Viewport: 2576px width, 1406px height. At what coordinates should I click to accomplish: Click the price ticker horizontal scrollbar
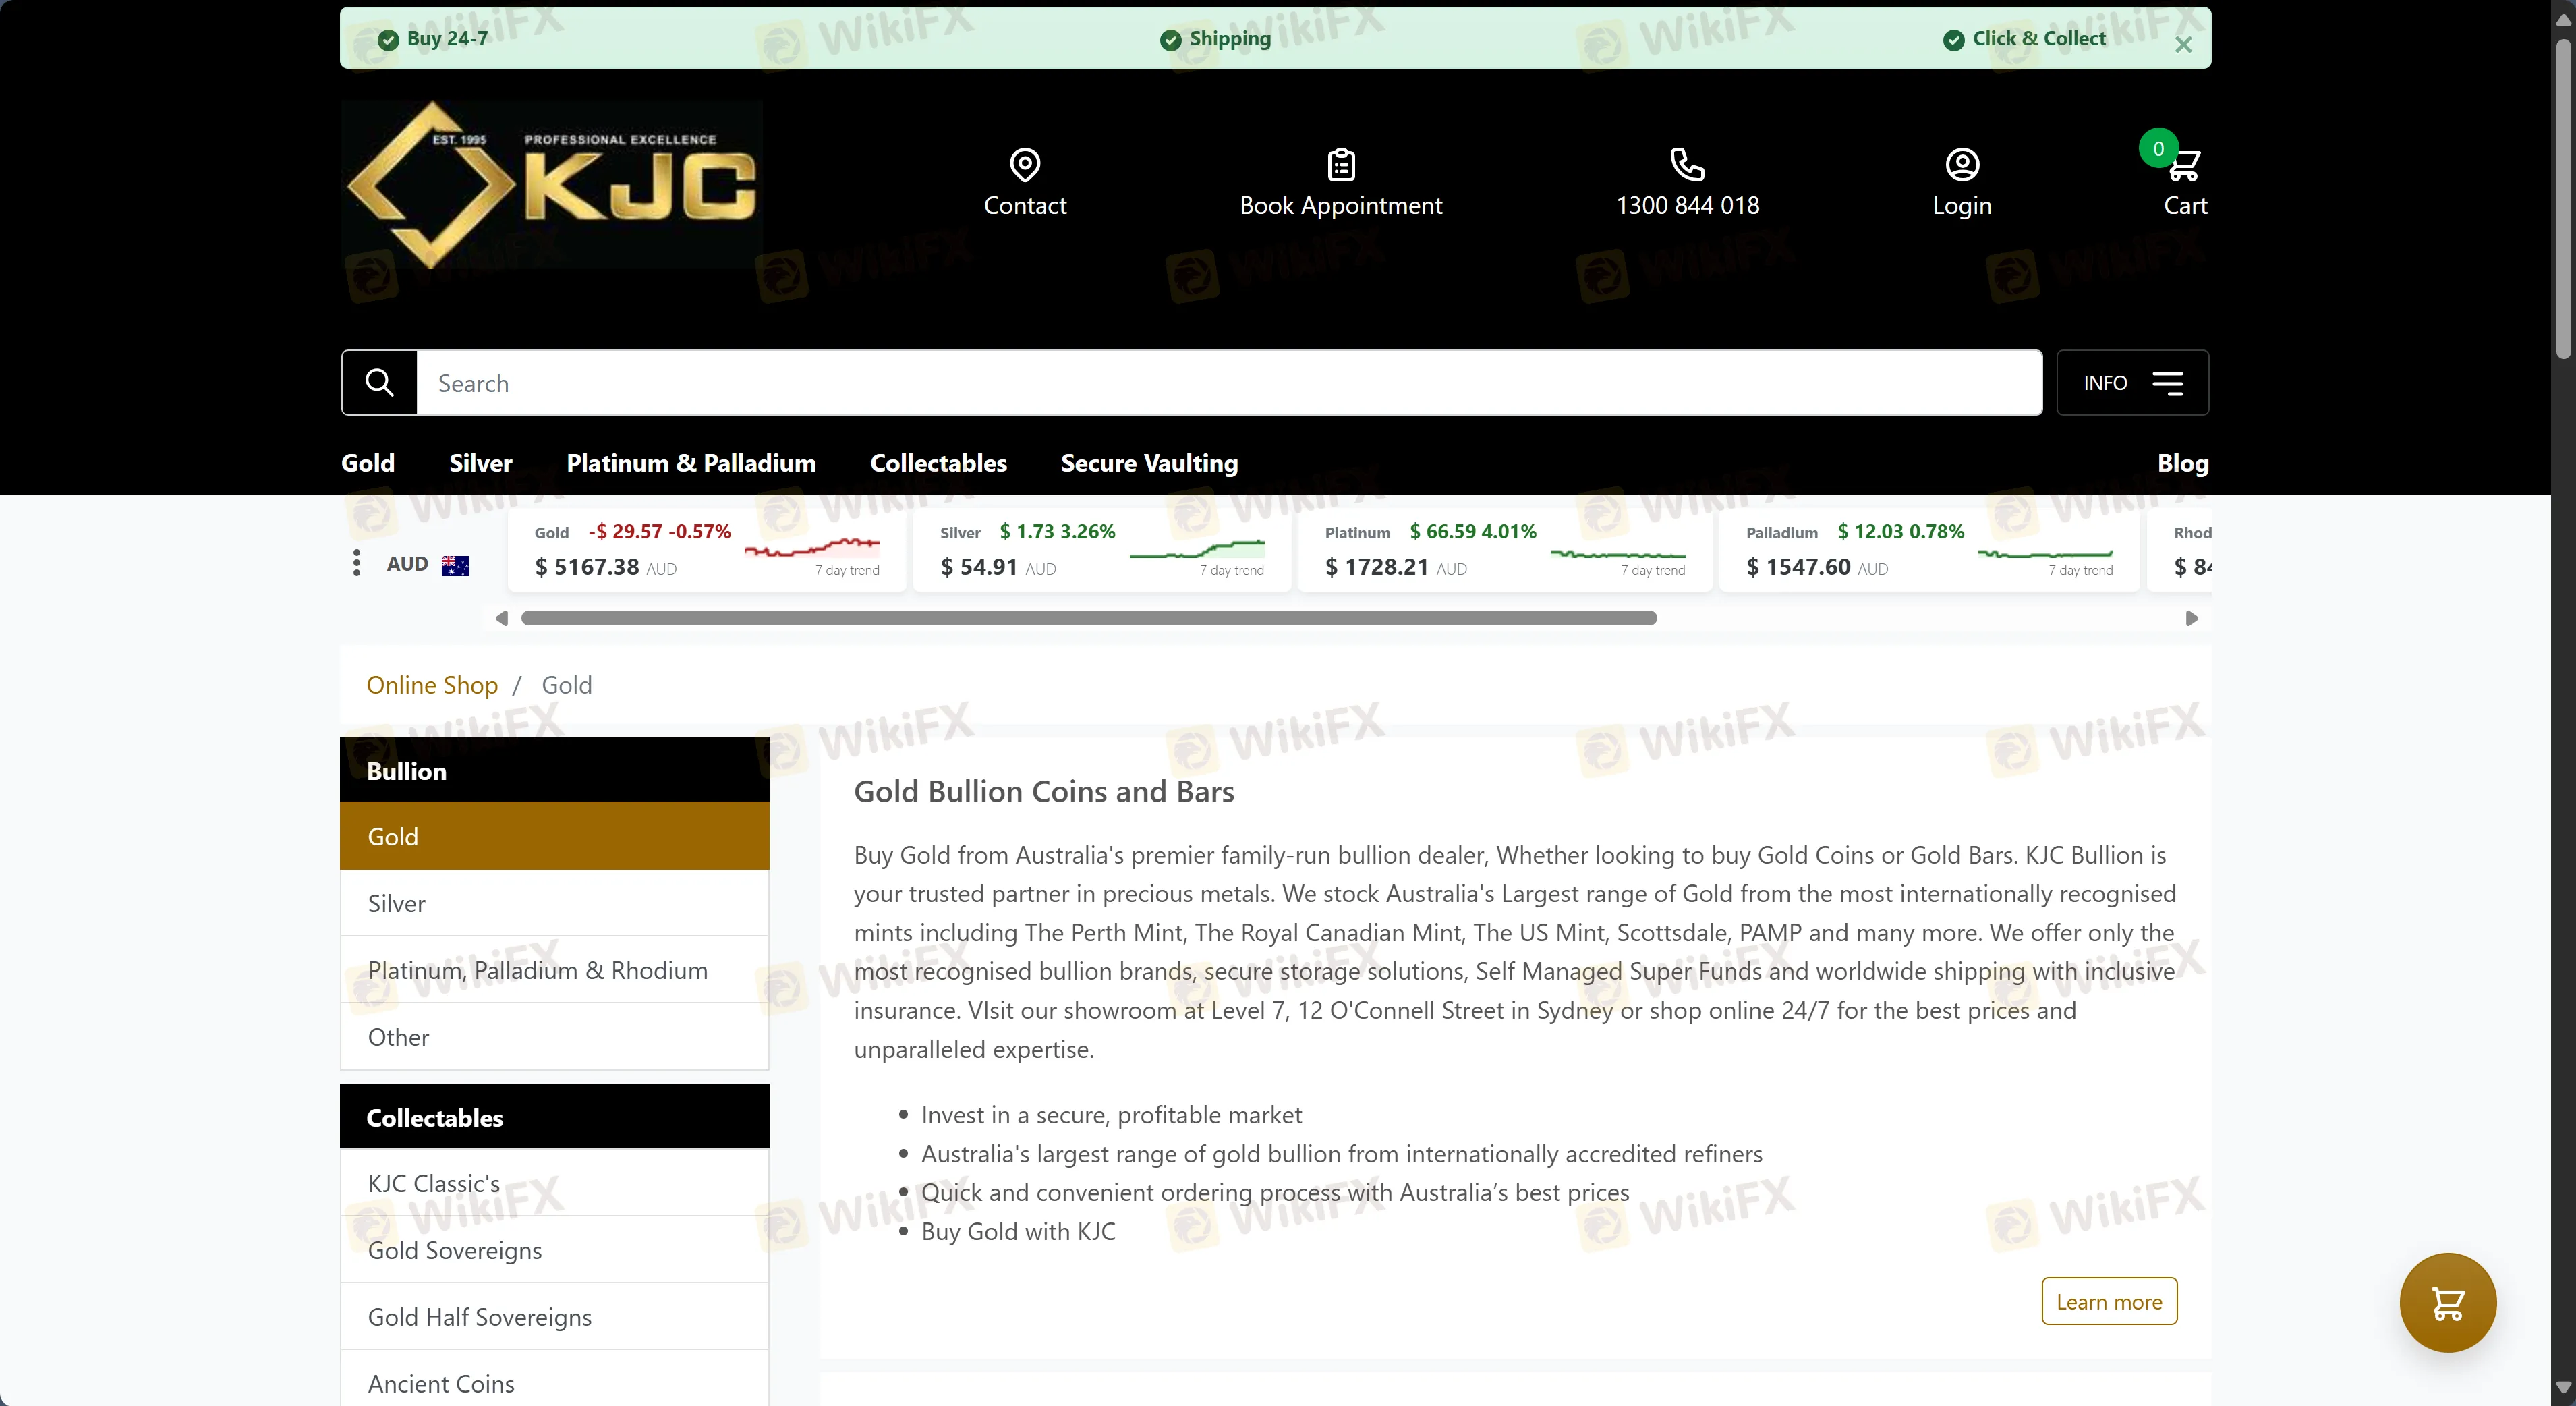pos(1088,618)
